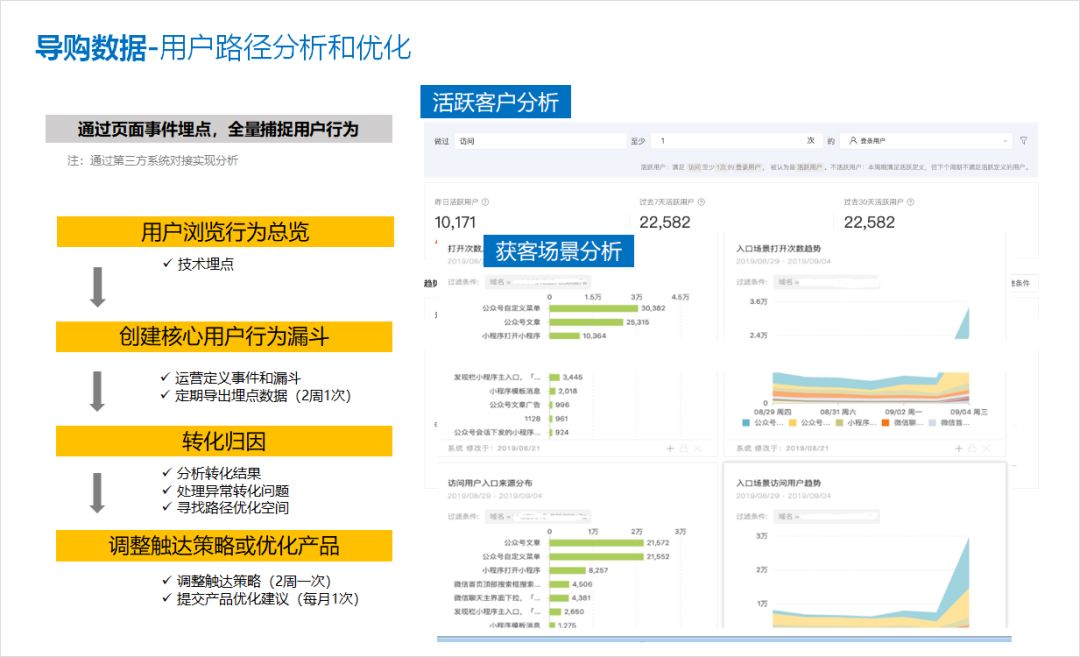Open 域名 filter in 入口场景打开次数趋势 card
Viewport: 1080px width, 657px height.
(827, 282)
